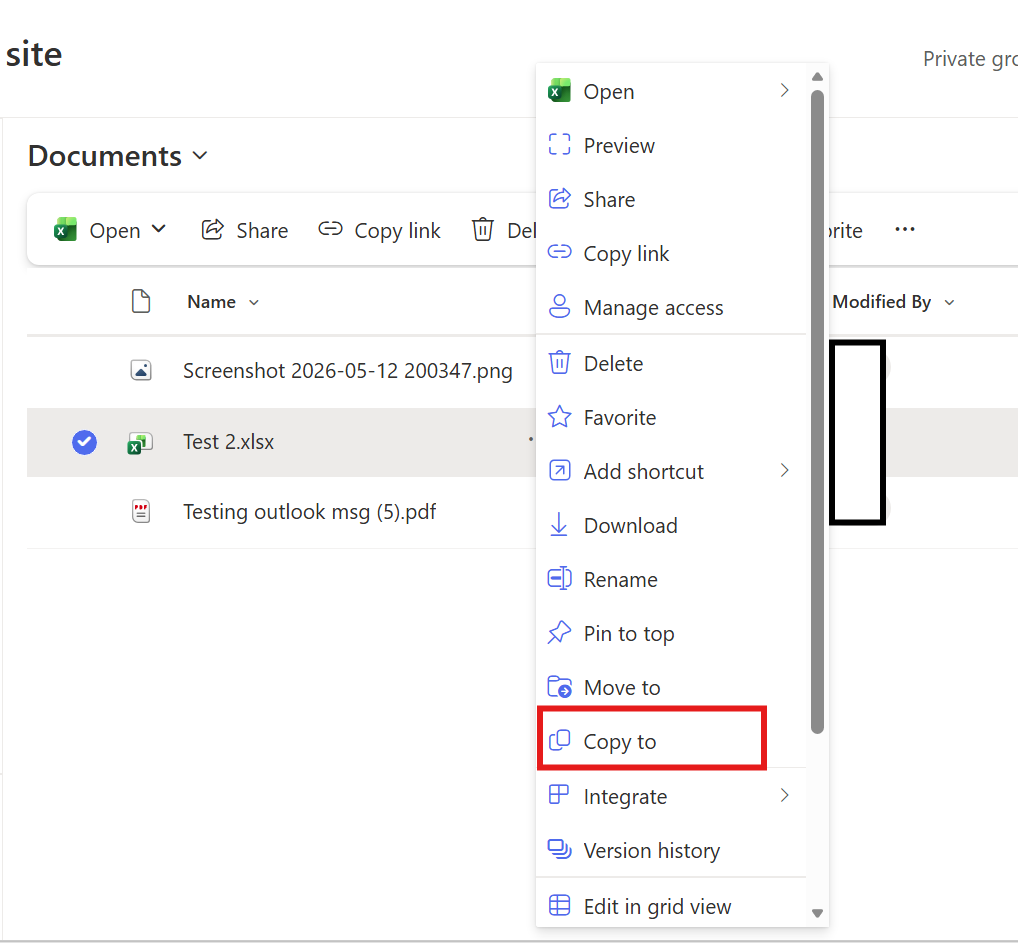Image resolution: width=1018 pixels, height=943 pixels.
Task: Click the Copy link label in the command bar
Action: pos(397,231)
